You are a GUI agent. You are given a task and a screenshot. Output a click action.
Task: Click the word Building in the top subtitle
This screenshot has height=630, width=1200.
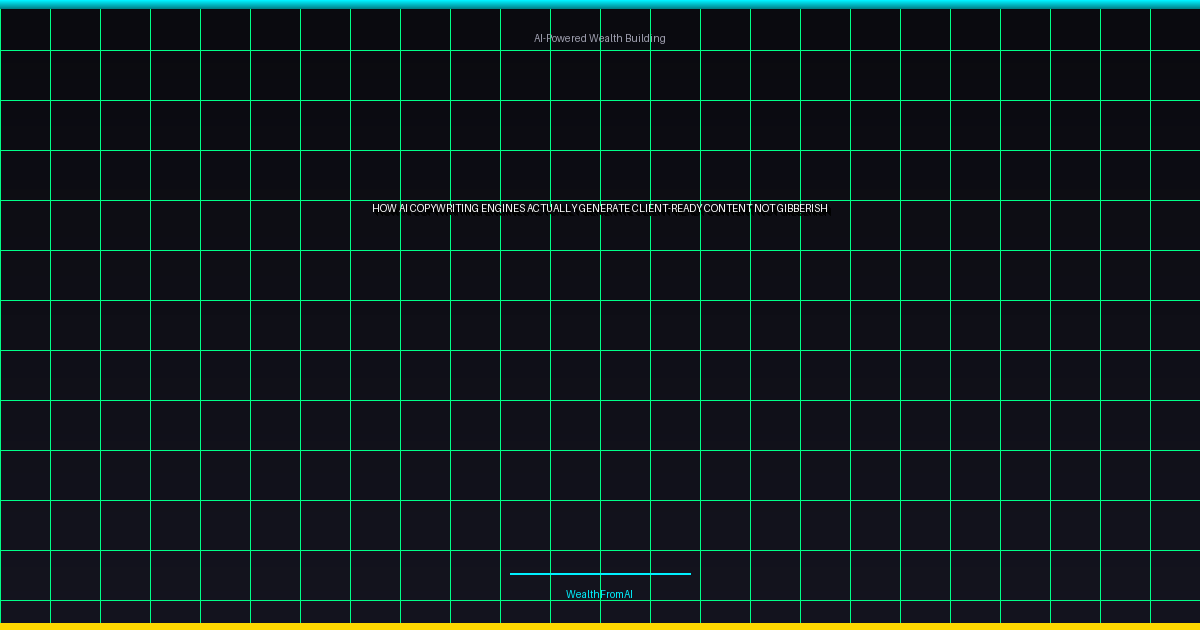tap(646, 38)
